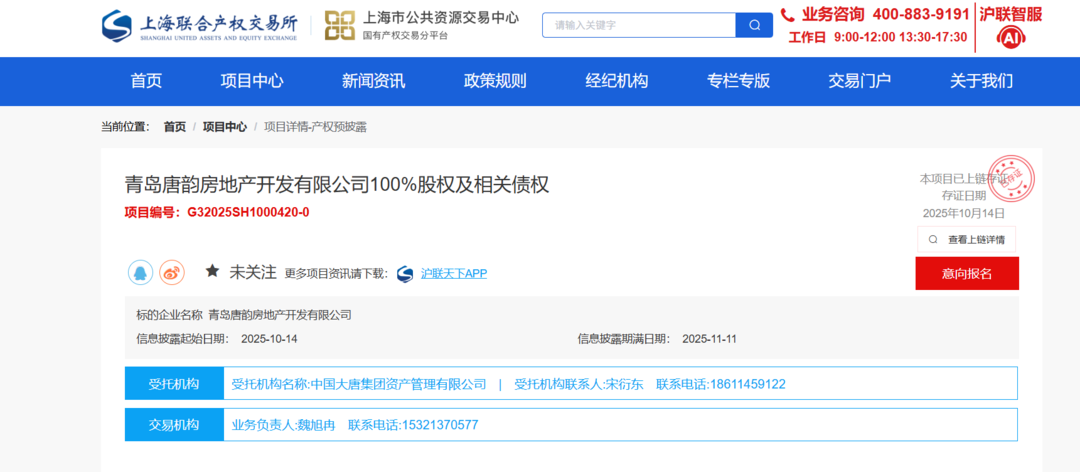The height and width of the screenshot is (472, 1080).
Task: Click the red 存证 stamp seal
Action: (1010, 178)
